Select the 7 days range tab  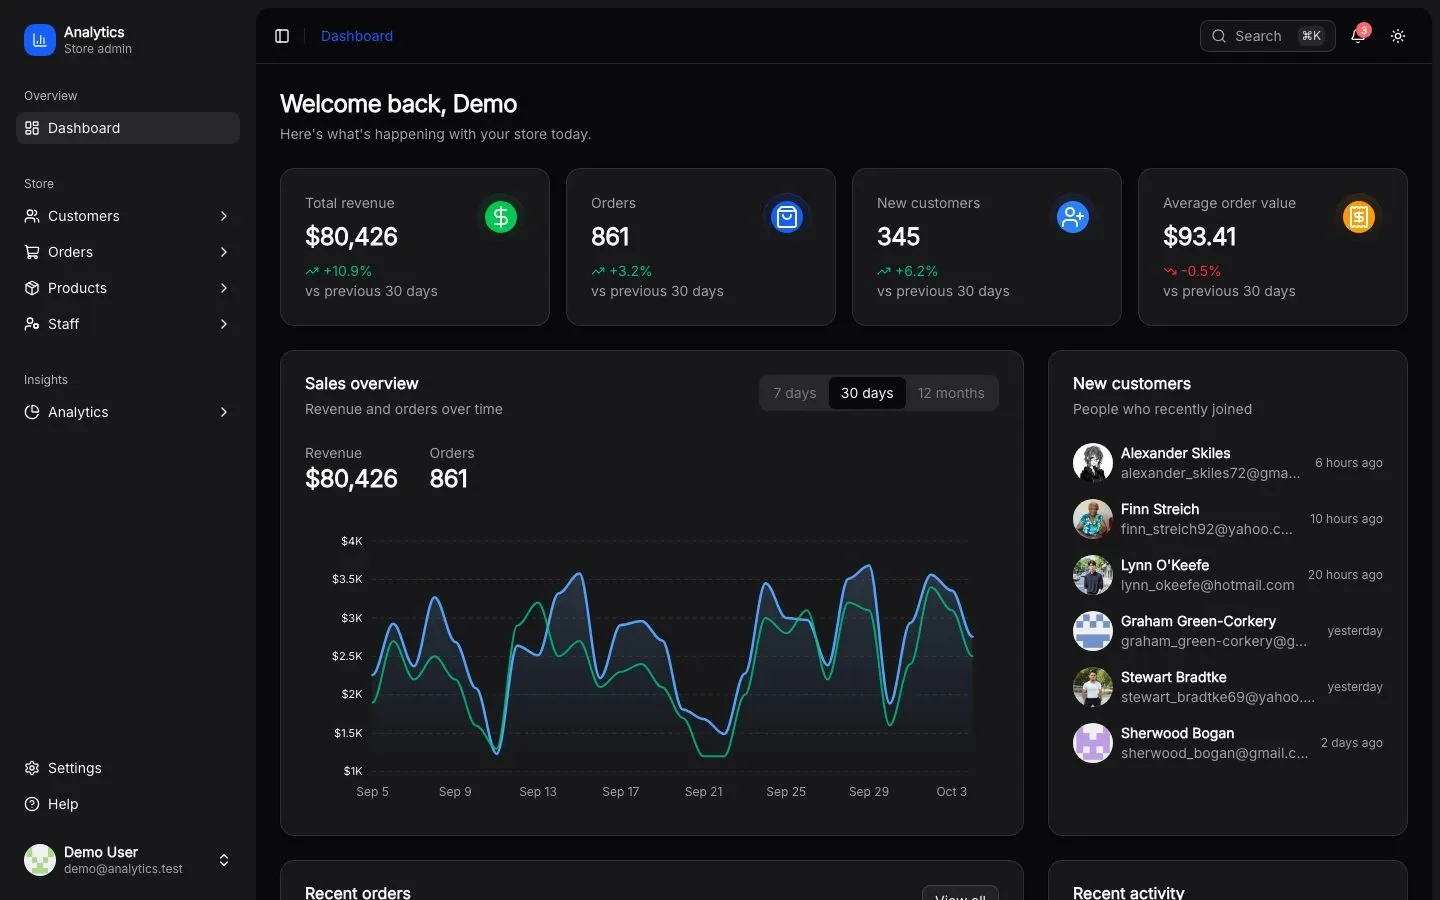click(795, 393)
